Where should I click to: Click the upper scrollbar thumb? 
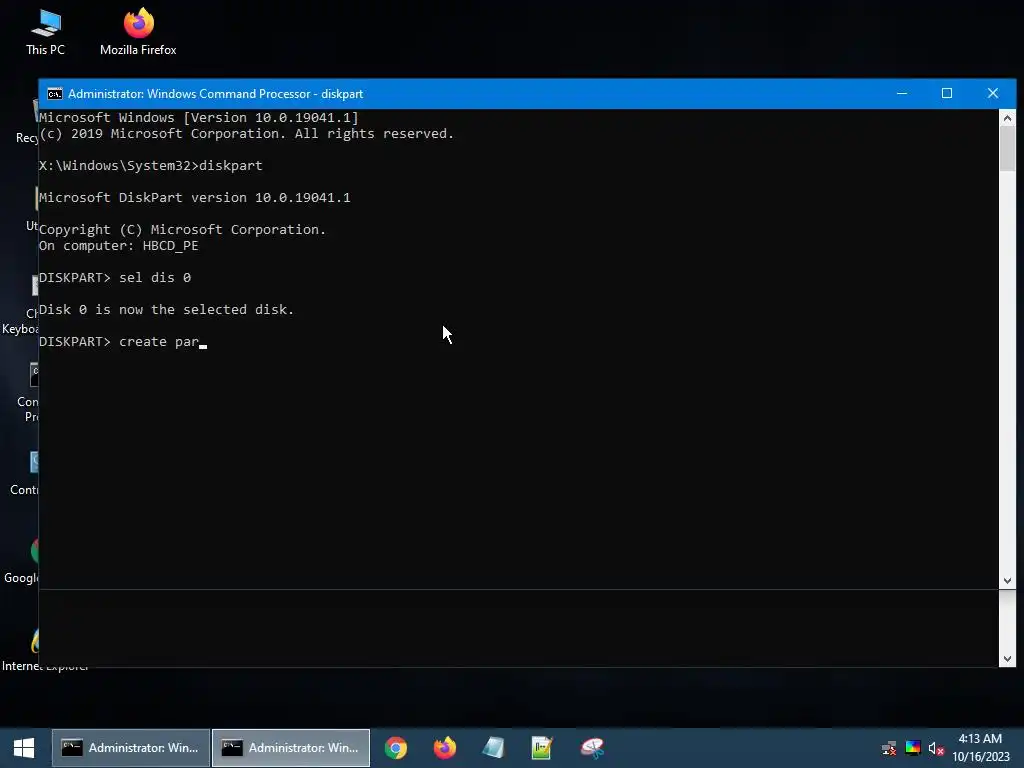pyautogui.click(x=1007, y=149)
